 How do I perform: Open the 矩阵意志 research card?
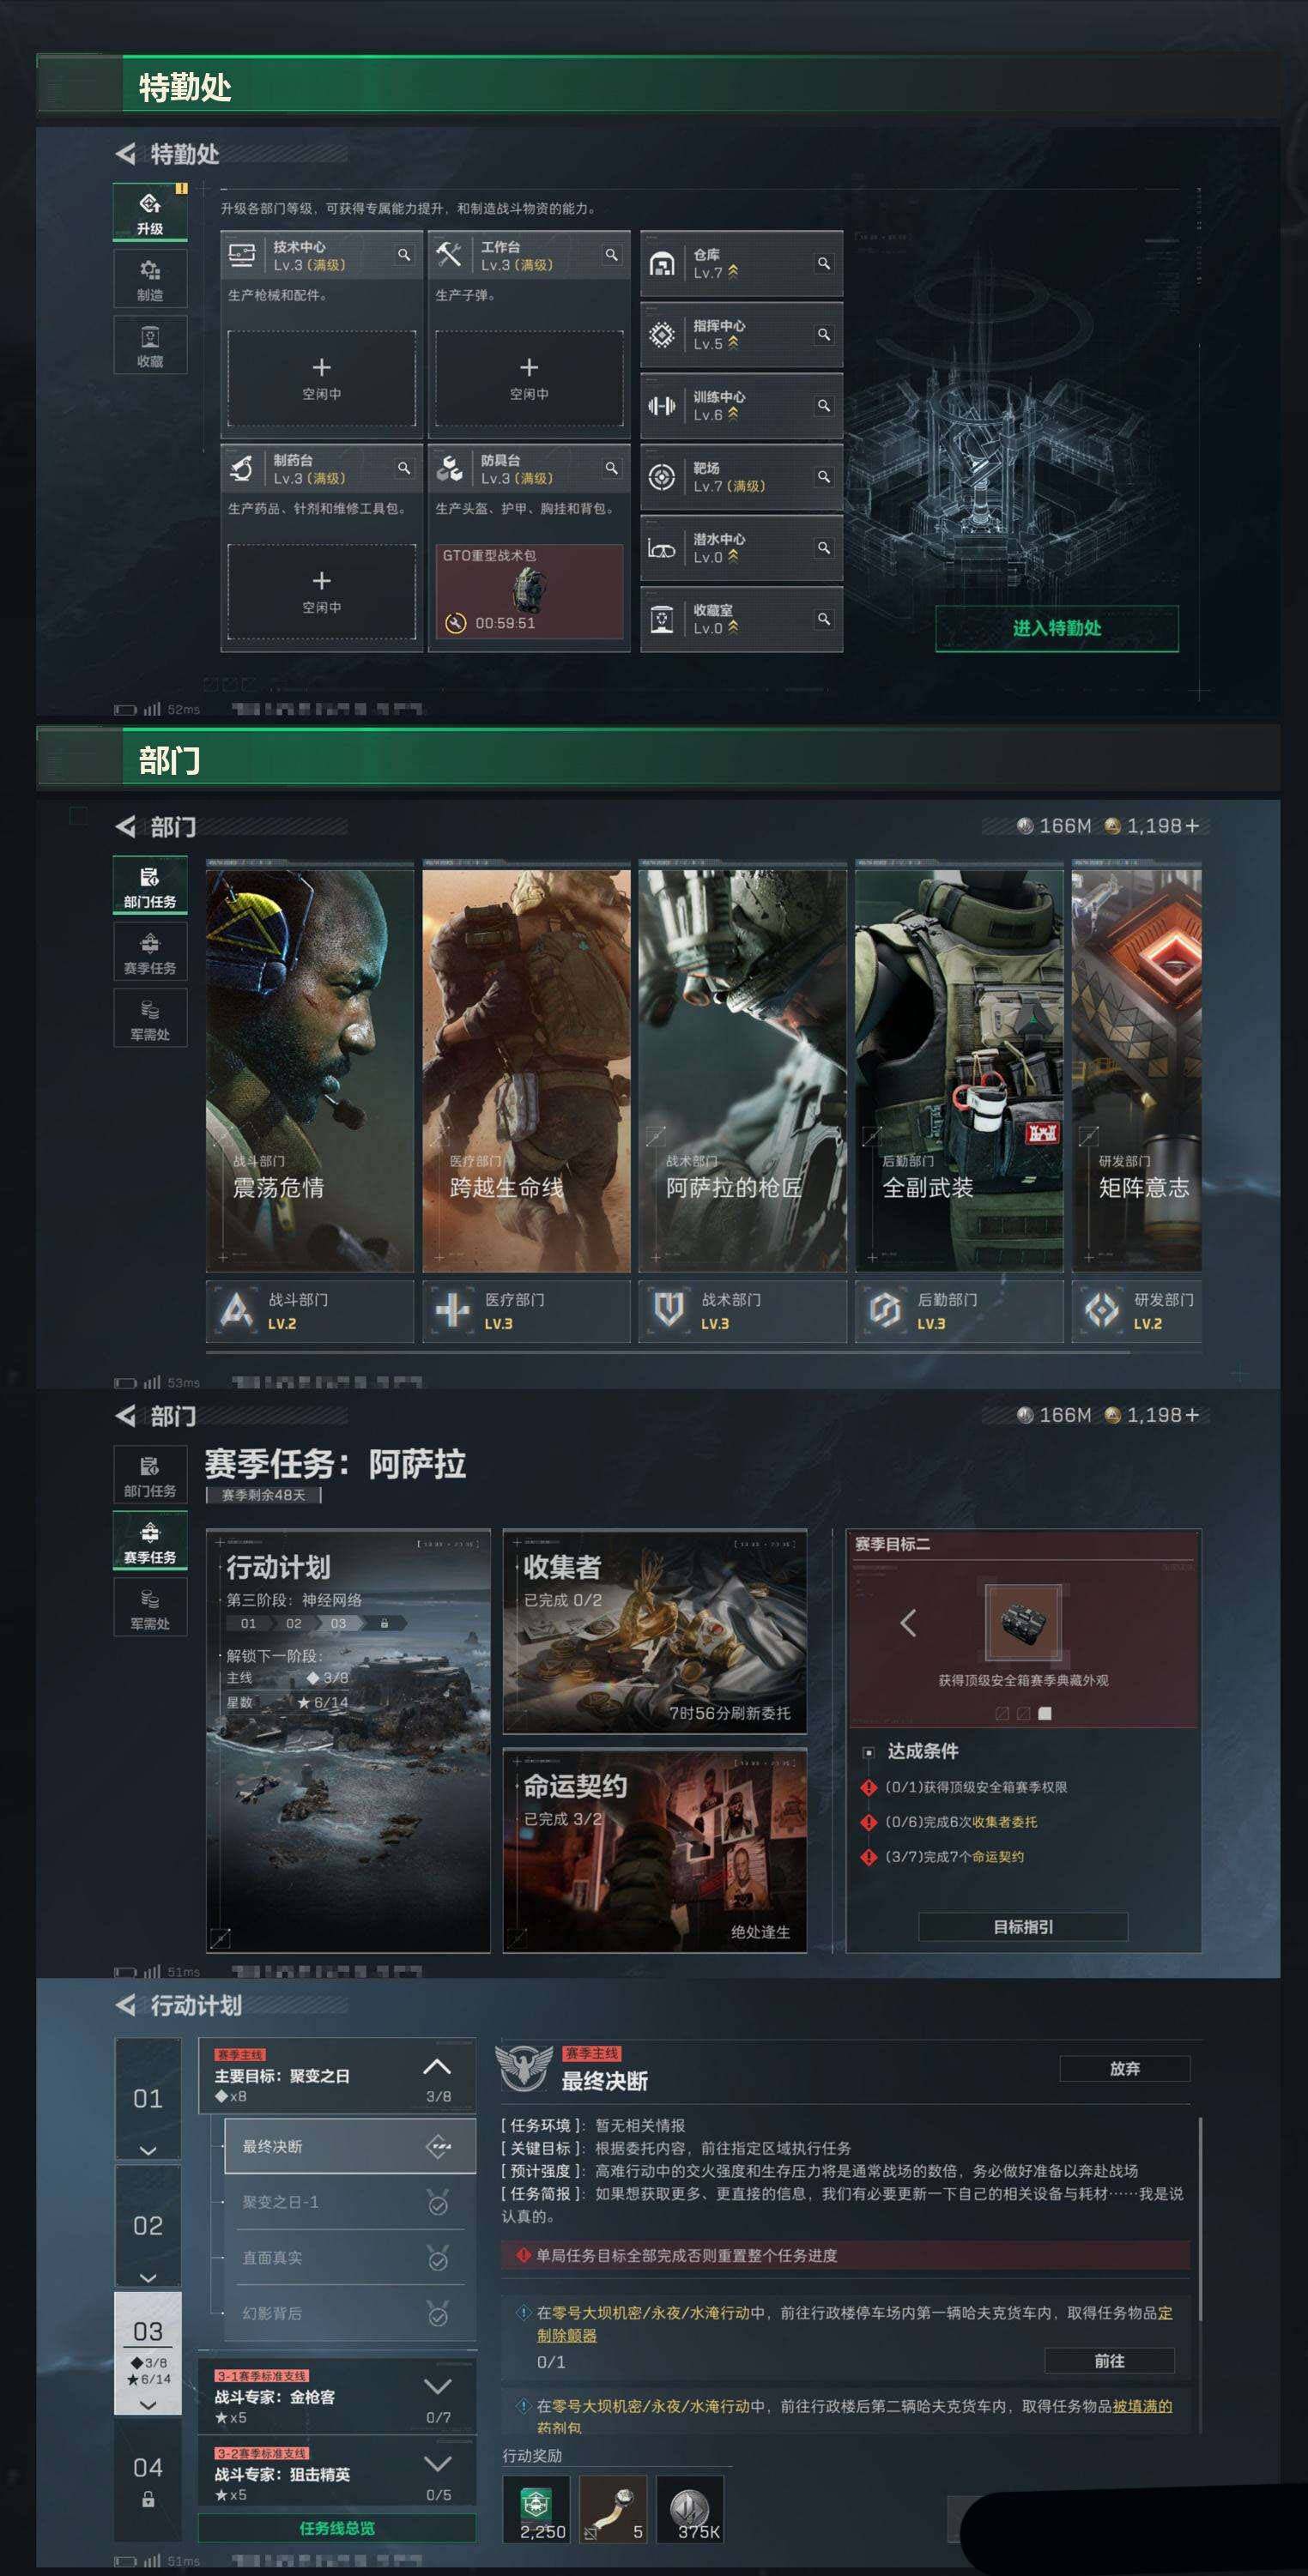(x=1137, y=1070)
